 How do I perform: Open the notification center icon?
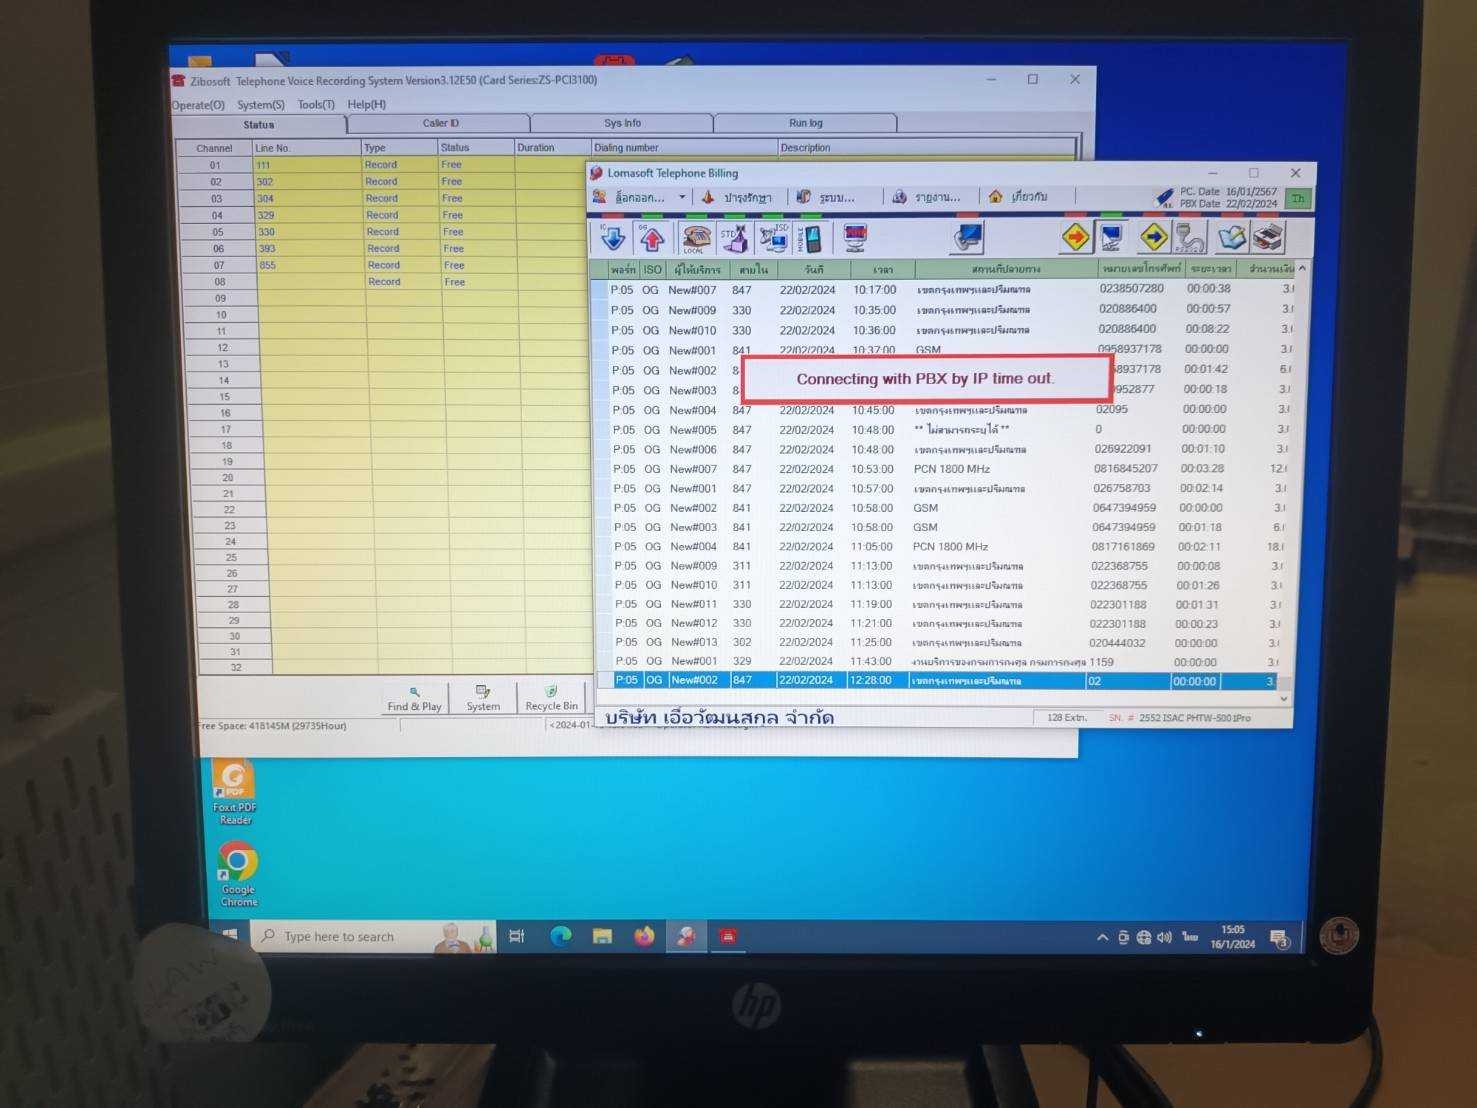click(x=1279, y=939)
